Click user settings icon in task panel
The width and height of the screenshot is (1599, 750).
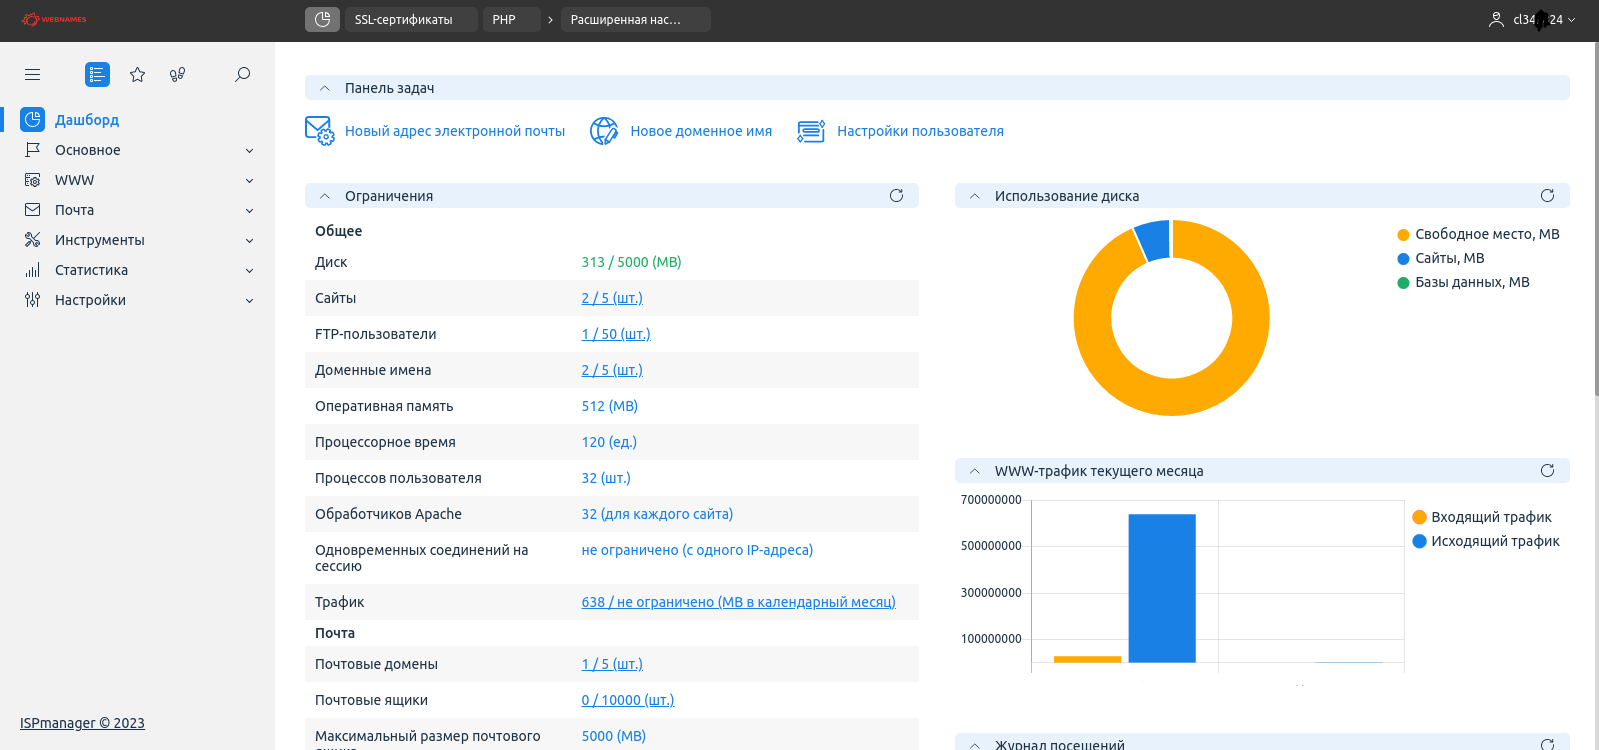coord(811,131)
